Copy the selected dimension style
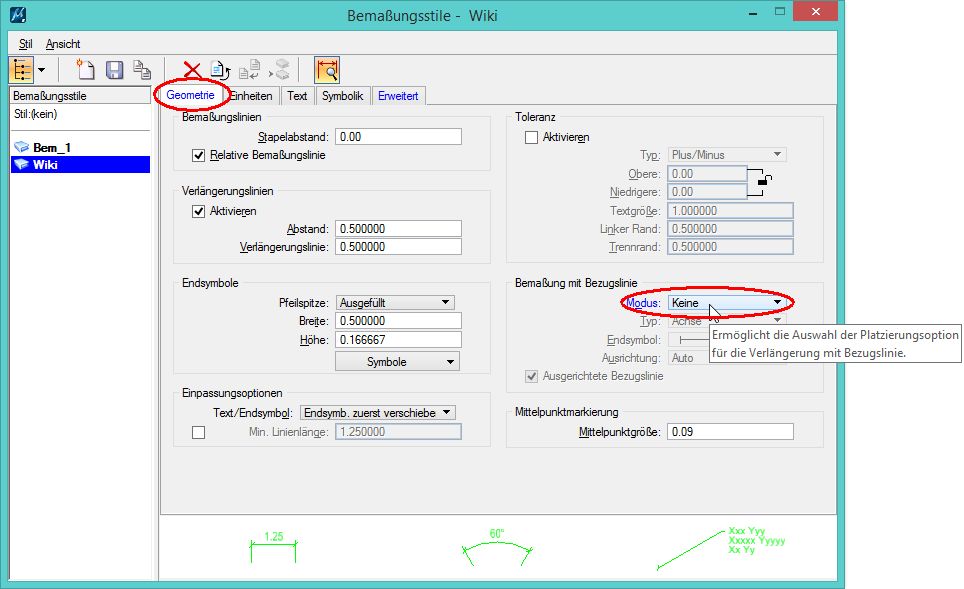964x589 pixels. click(142, 70)
